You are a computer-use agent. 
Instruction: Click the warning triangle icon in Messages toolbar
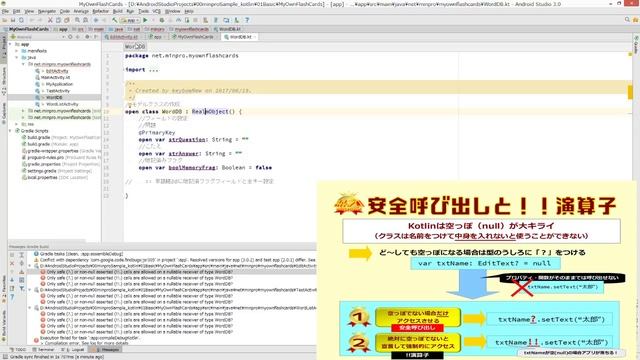point(22,271)
